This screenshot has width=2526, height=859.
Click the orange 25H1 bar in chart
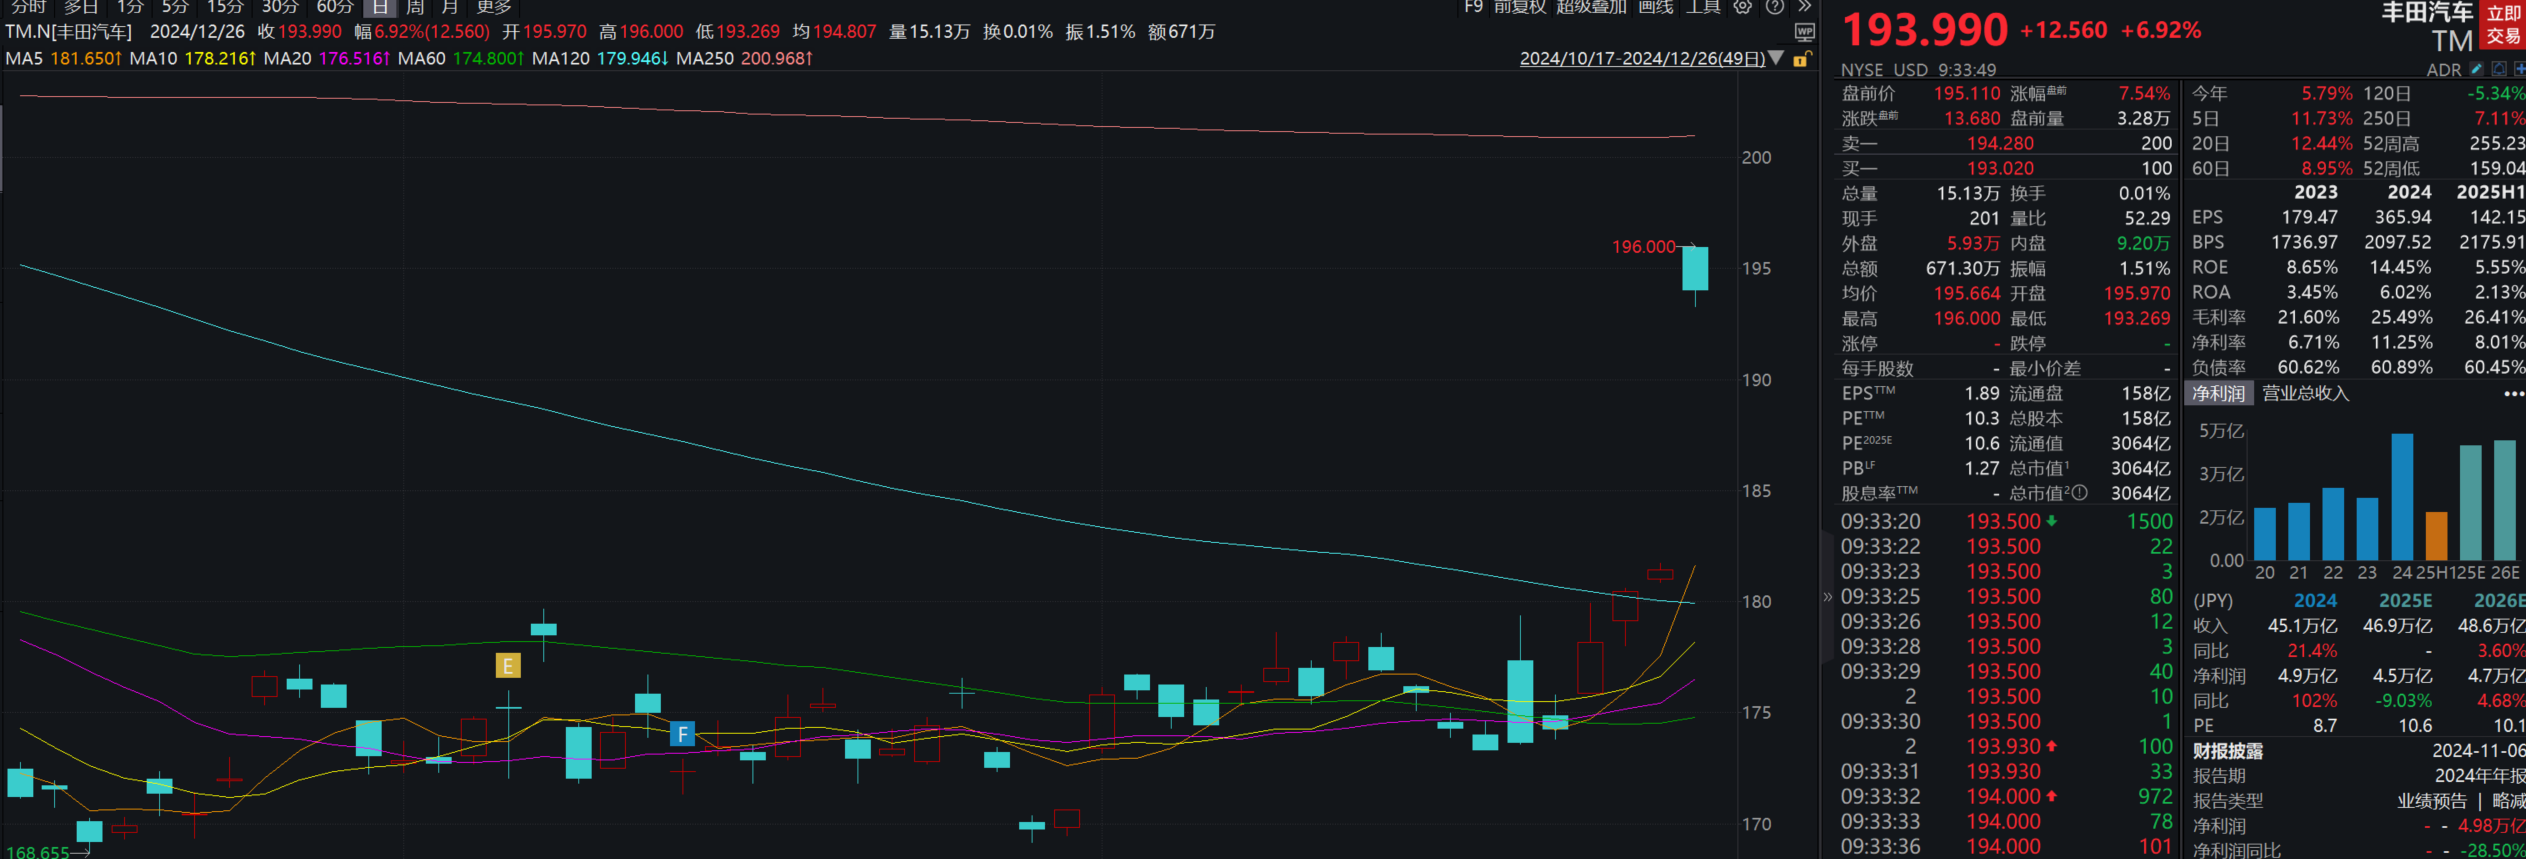2436,536
